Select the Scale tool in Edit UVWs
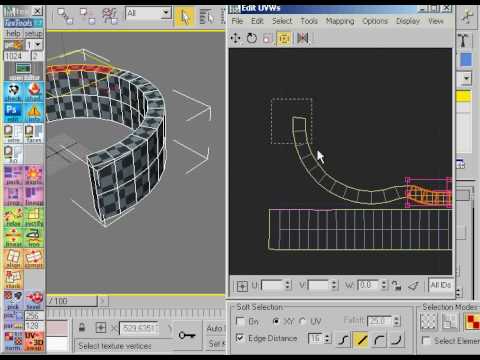480x360 pixels. 267,38
